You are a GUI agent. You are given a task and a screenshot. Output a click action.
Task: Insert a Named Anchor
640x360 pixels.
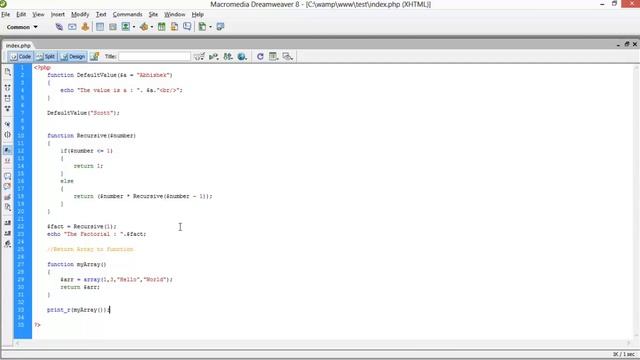click(x=85, y=27)
